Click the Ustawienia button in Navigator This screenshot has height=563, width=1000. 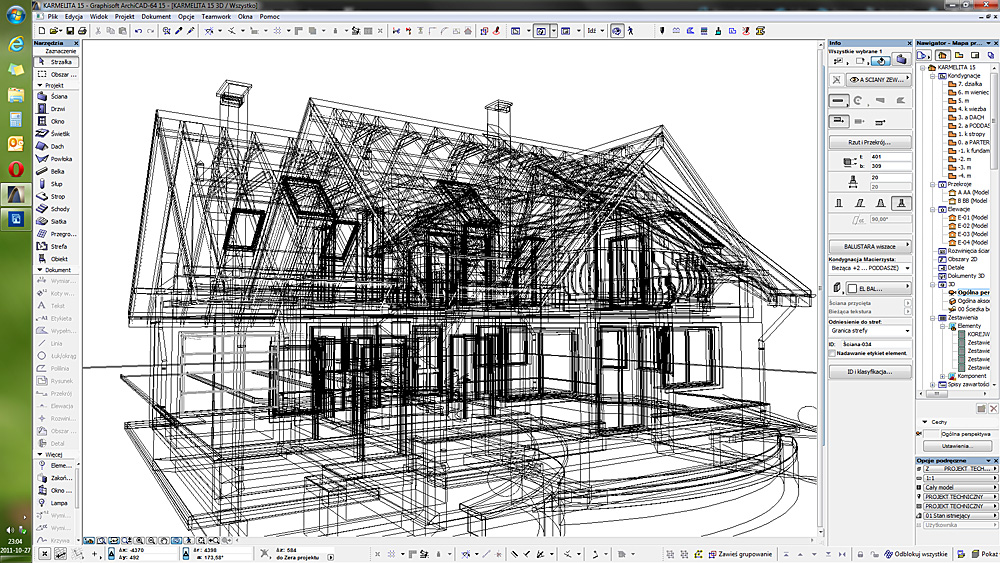[x=957, y=446]
